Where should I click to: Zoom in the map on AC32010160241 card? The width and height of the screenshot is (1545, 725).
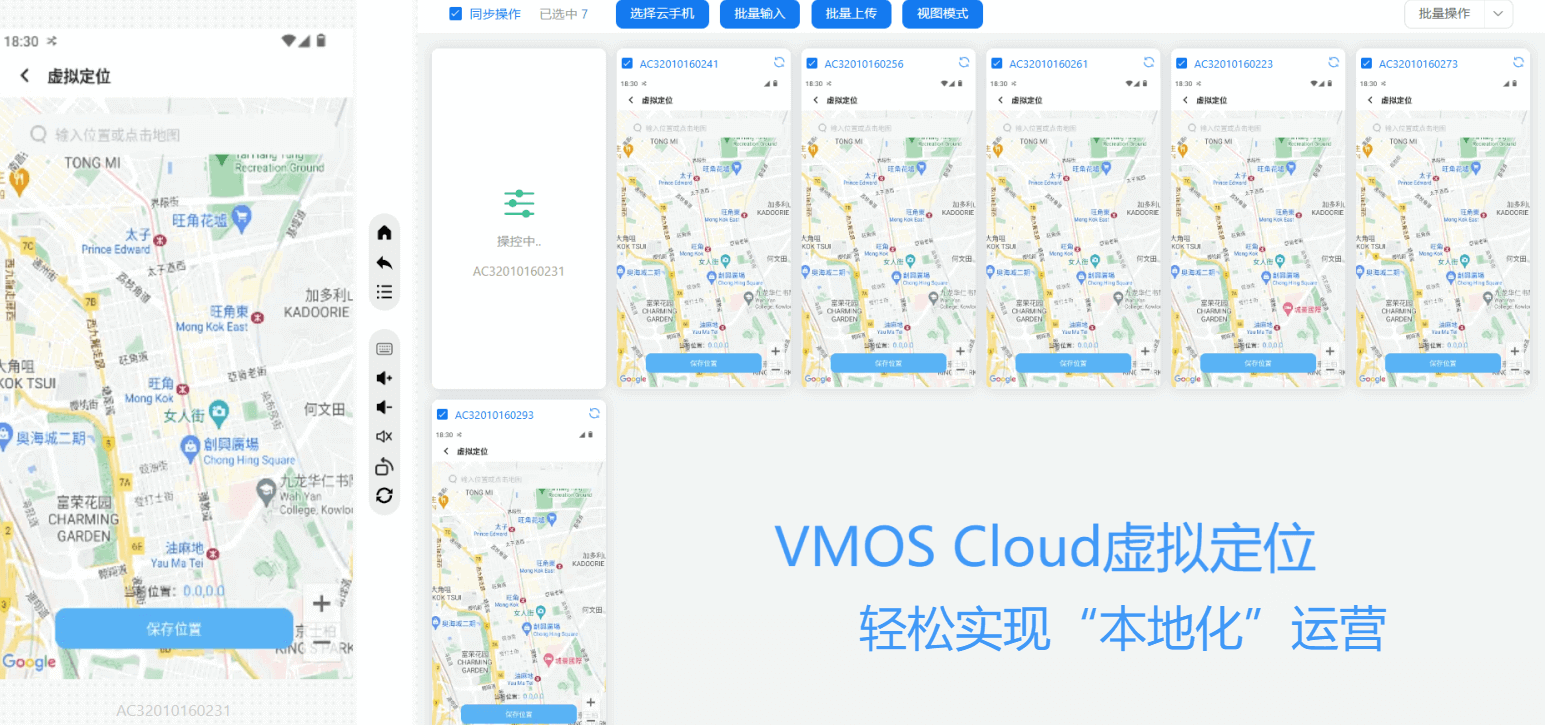click(x=776, y=352)
